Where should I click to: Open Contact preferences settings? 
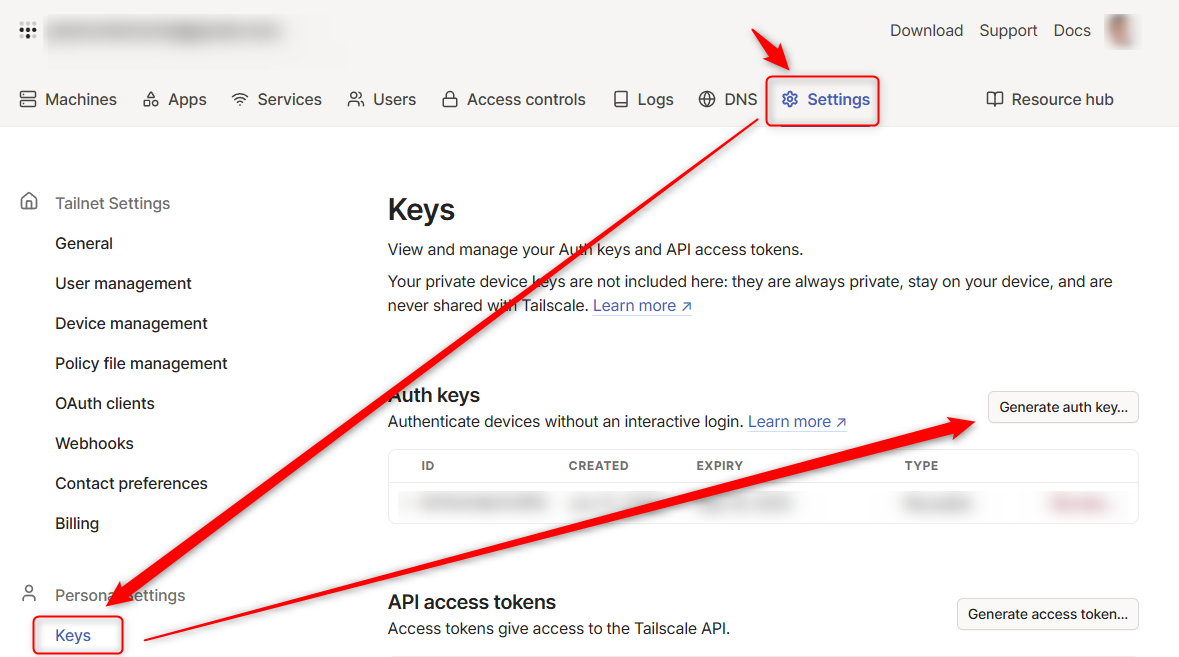coord(131,483)
